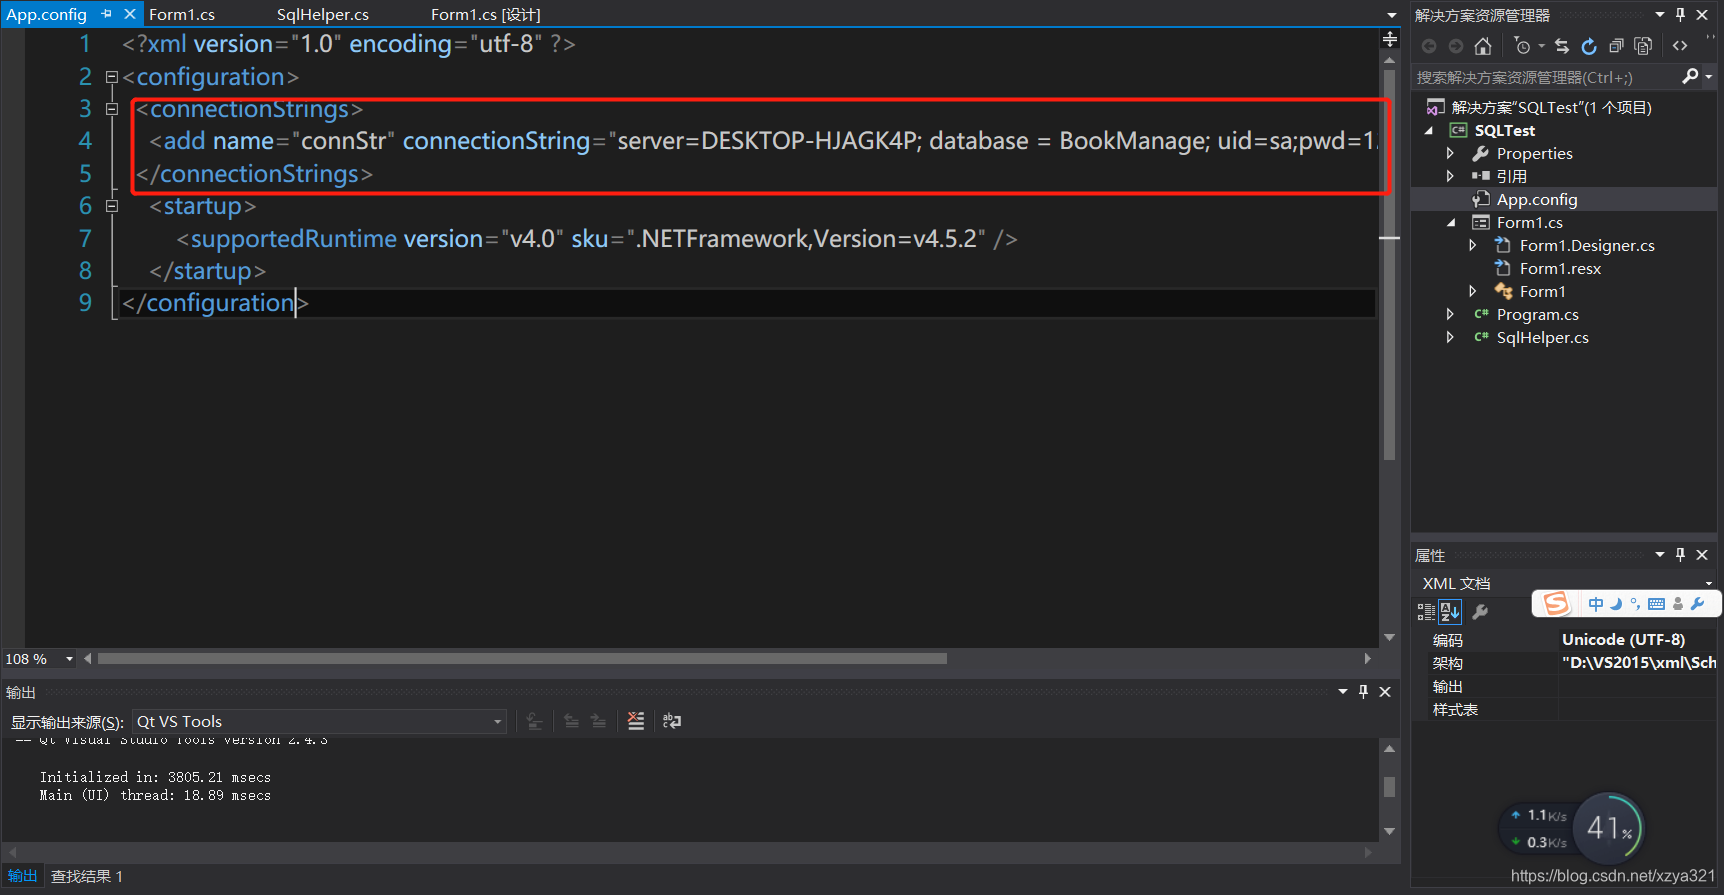This screenshot has width=1724, height=895.
Task: Select App.config in Solution Explorer
Action: coord(1537,199)
